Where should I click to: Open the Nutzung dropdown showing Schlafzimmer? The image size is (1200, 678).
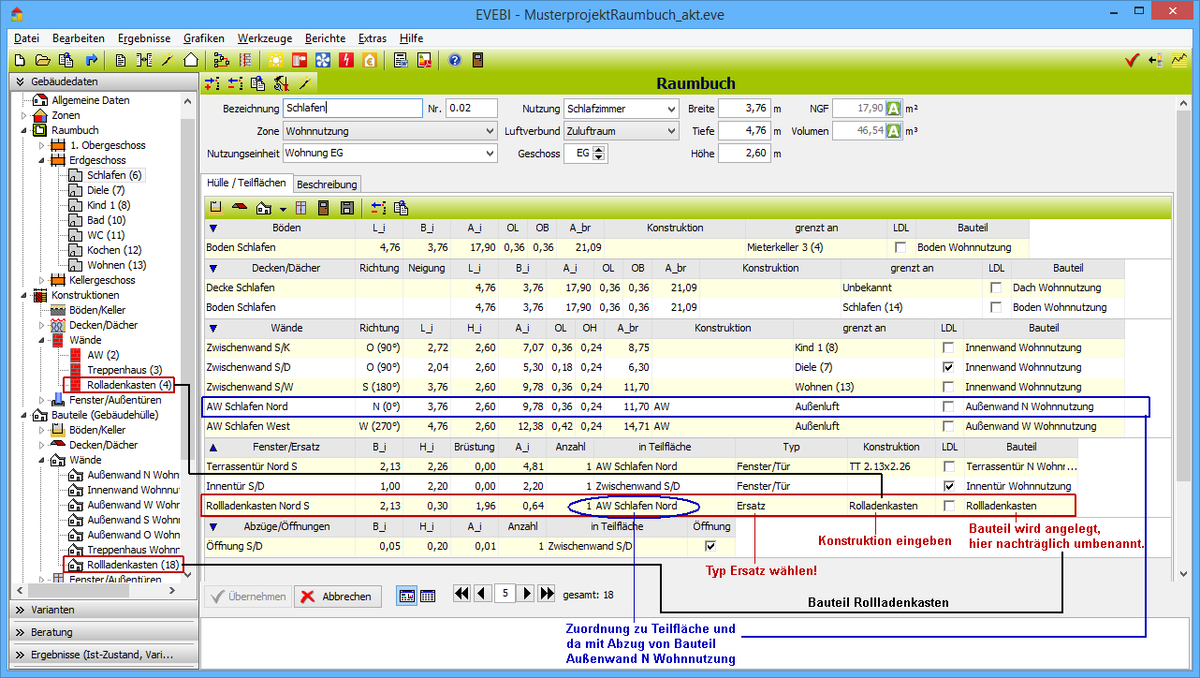[x=670, y=108]
